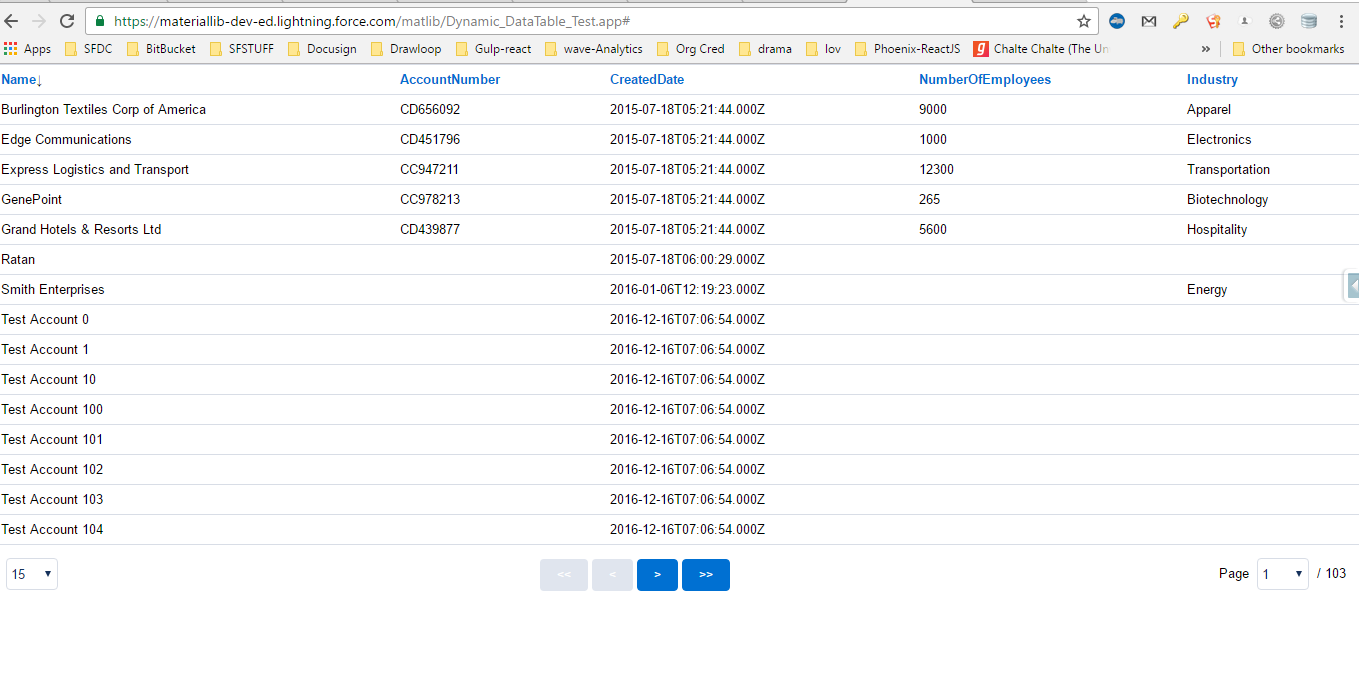Screen dimensions: 1359x700
Task: Click the Test Account 104 row
Action: click(x=679, y=530)
